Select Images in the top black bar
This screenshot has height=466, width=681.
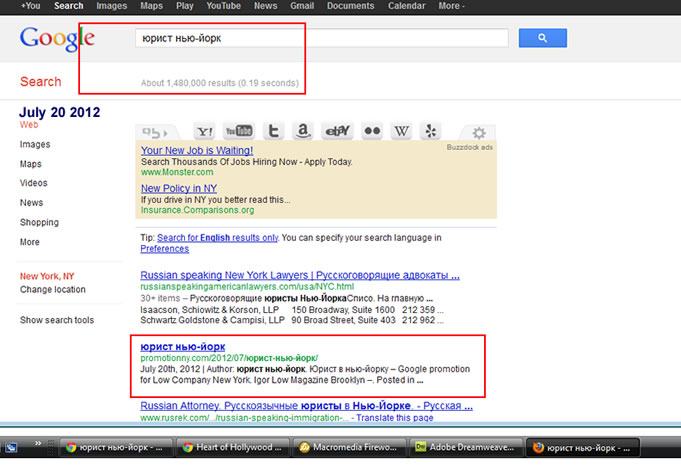click(x=112, y=6)
